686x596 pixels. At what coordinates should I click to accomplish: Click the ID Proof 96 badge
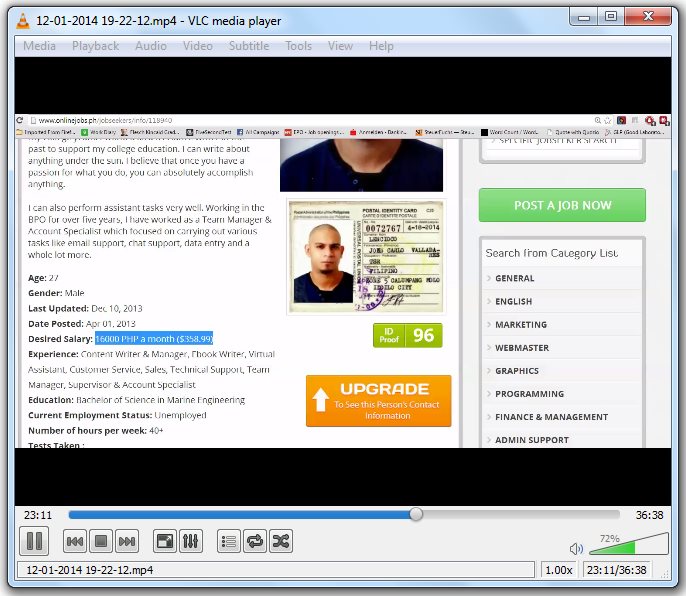(x=408, y=336)
